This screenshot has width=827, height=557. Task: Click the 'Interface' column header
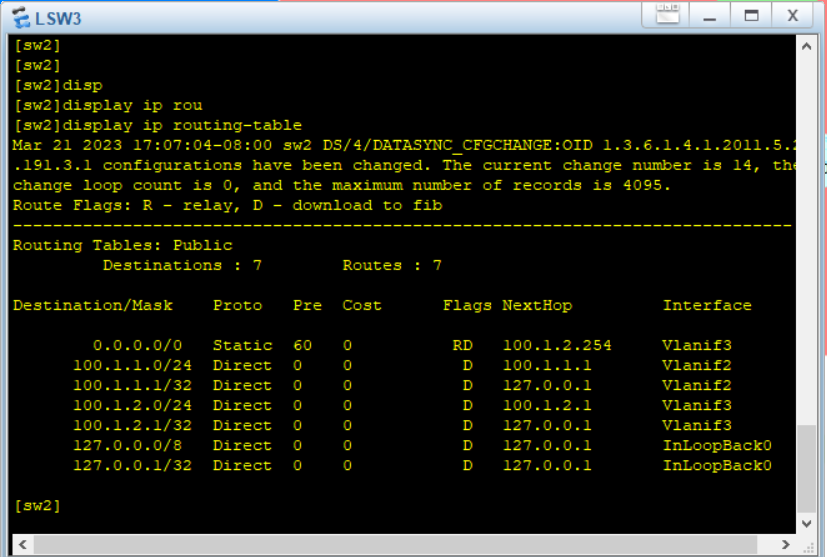pos(707,305)
